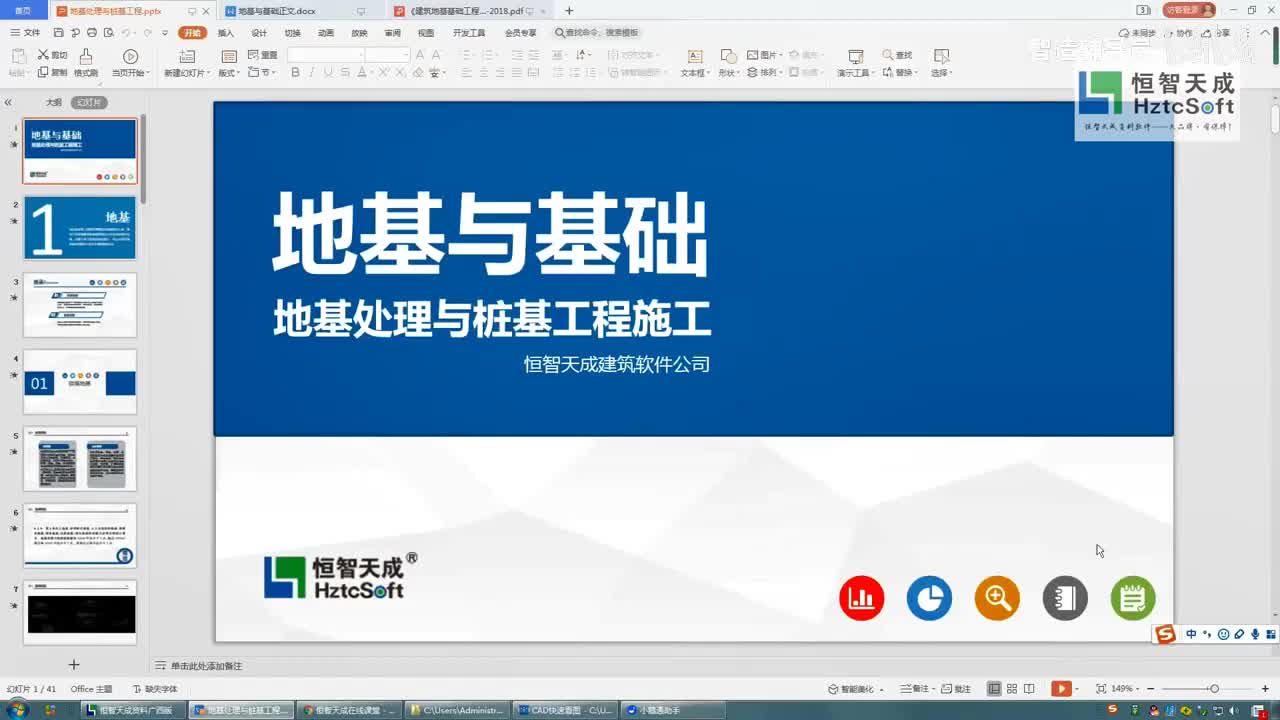1280x720 pixels.
Task: Open the Presentation Tools (演示工具) icon
Action: (856, 57)
